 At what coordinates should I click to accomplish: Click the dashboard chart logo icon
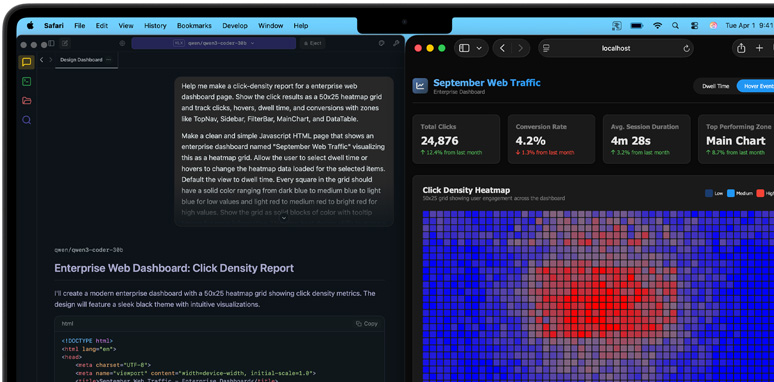(x=420, y=86)
